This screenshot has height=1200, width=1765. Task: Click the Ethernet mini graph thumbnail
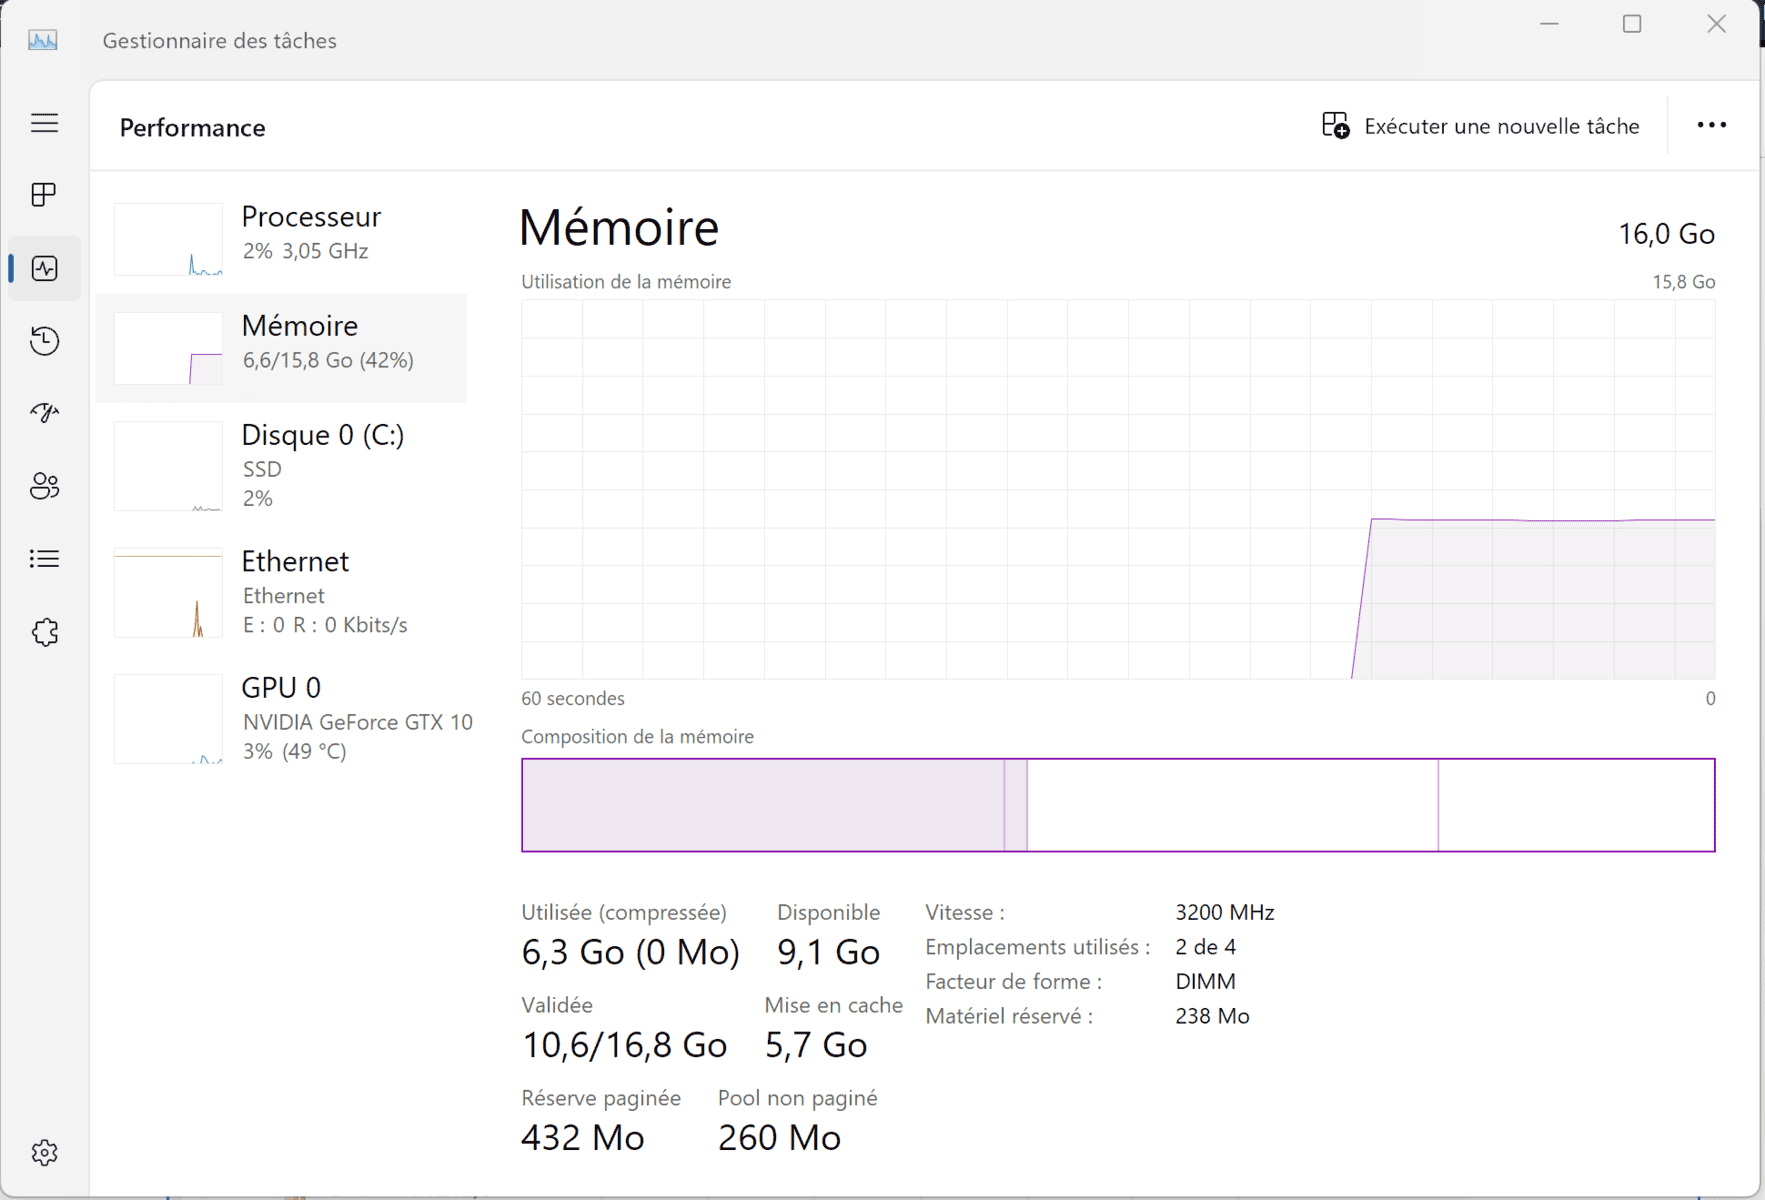click(x=168, y=593)
